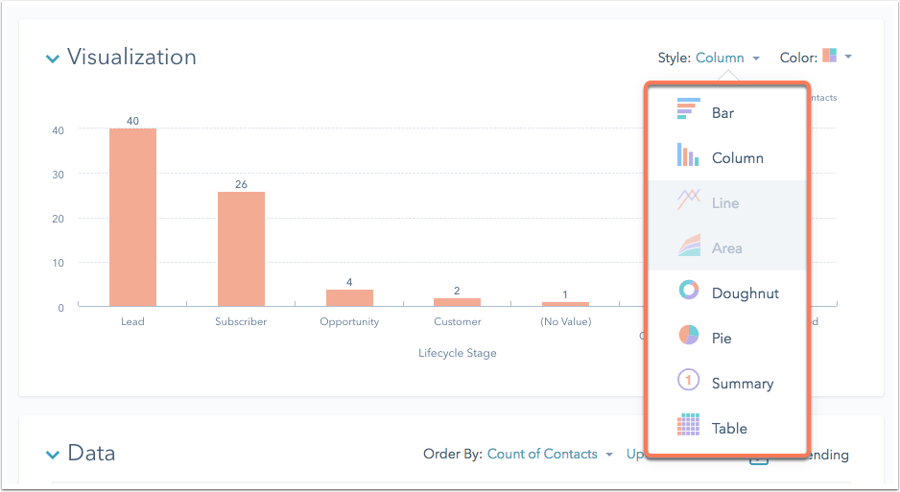Choose Pie label in style menu
Screen dimensions: 900x492
721,338
